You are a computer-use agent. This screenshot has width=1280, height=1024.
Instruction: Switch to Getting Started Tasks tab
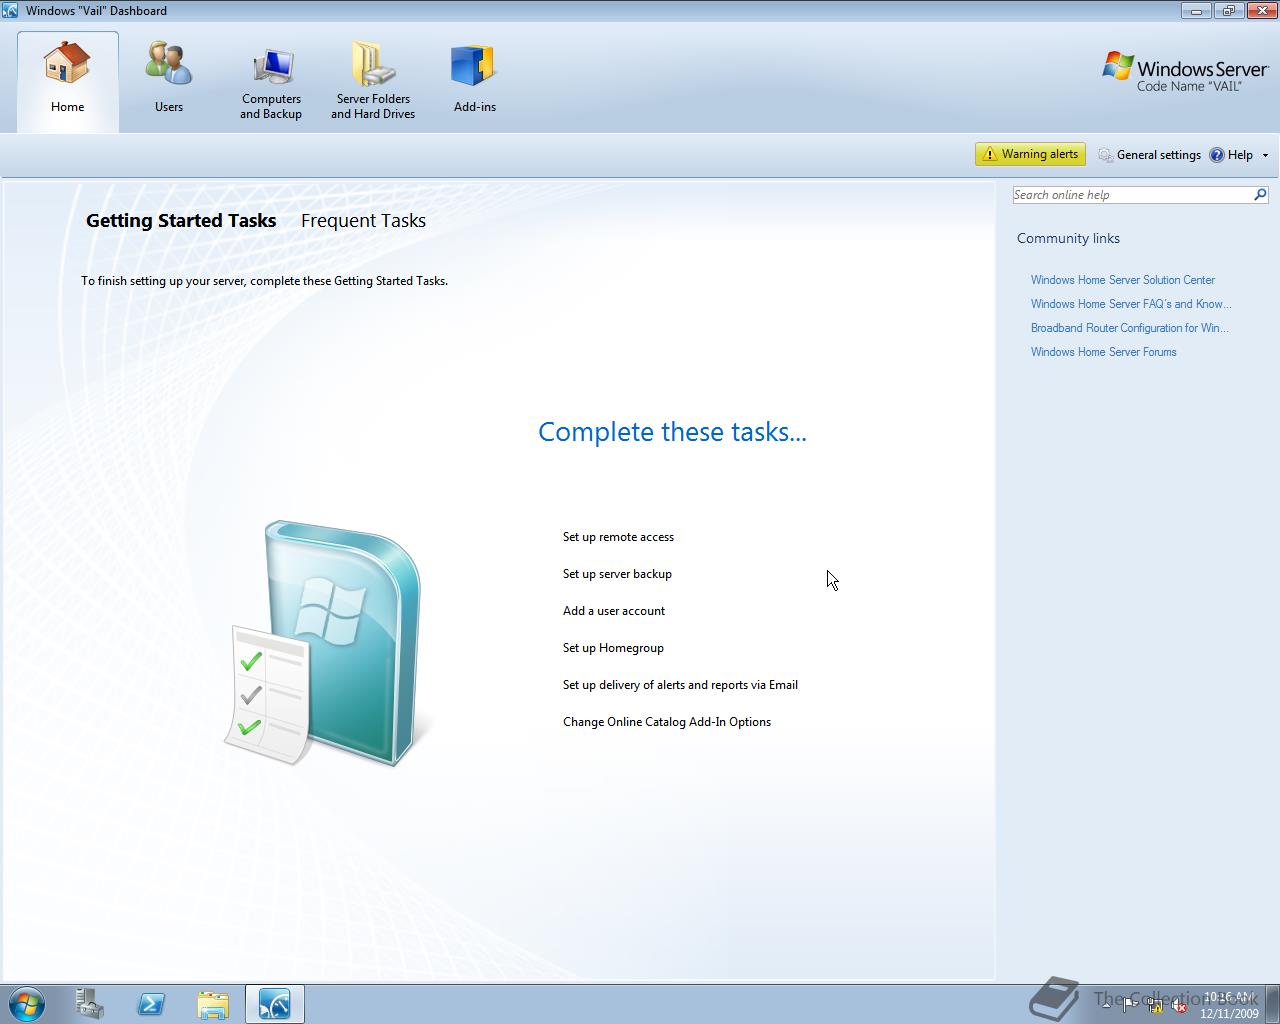[x=181, y=221]
